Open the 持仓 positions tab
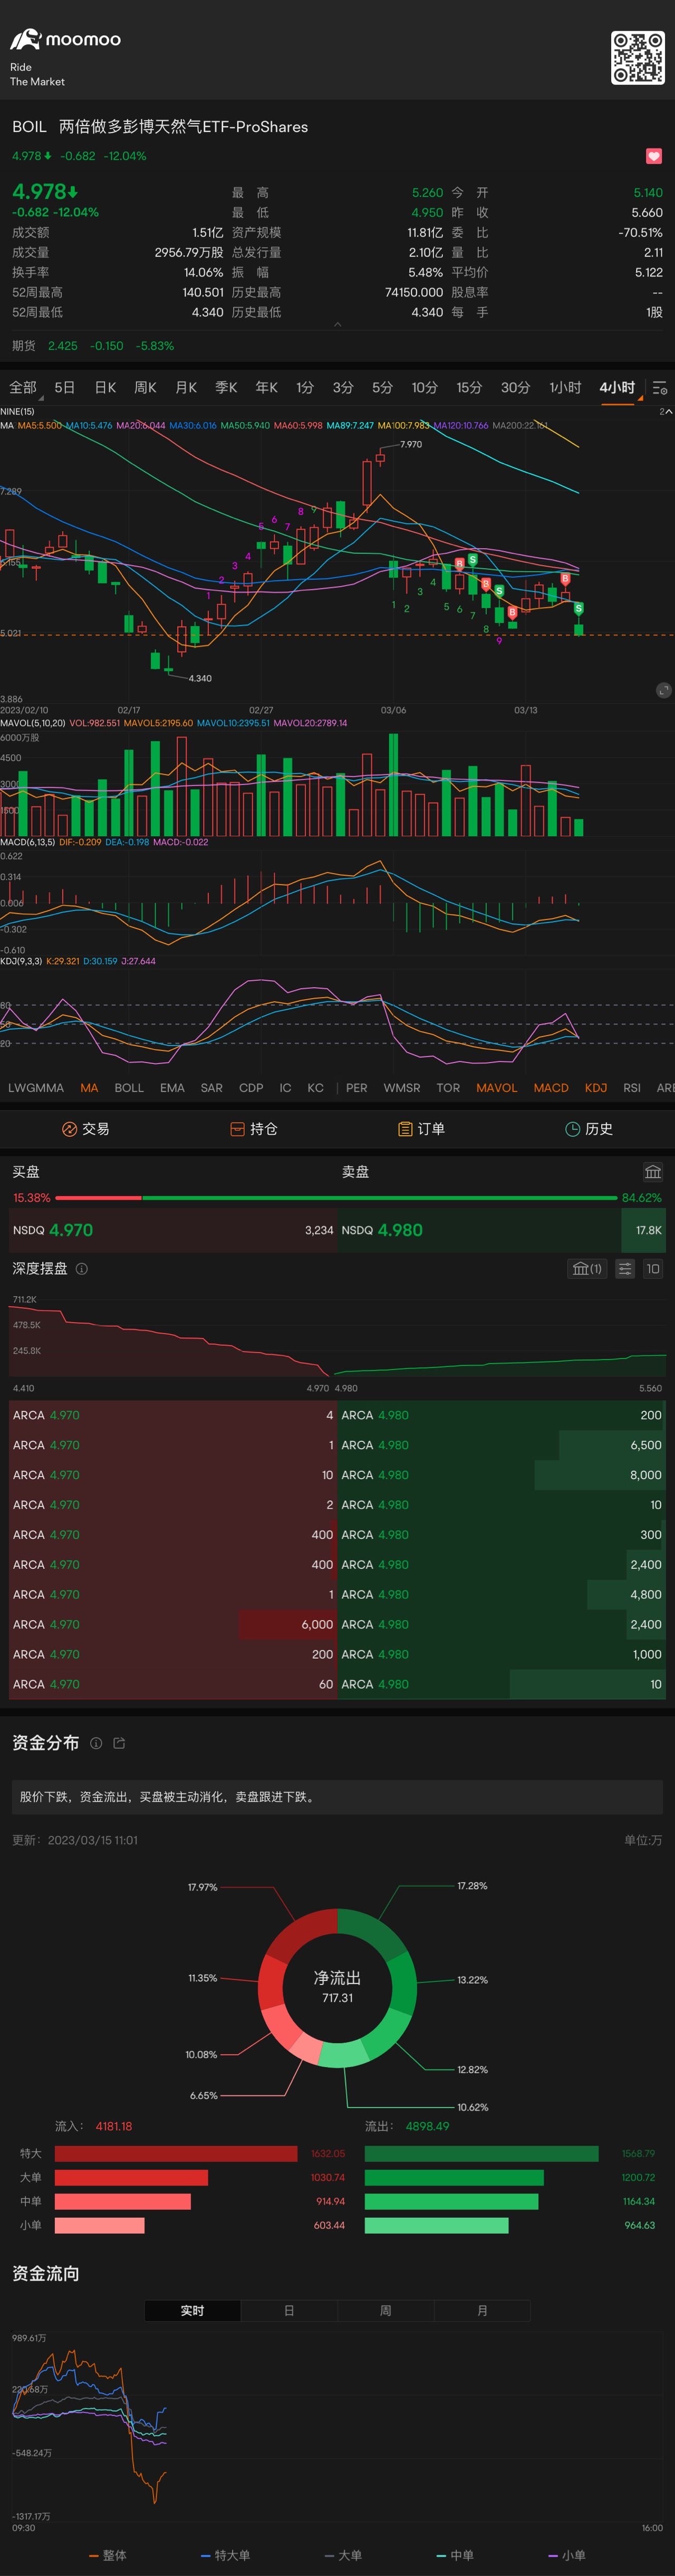This screenshot has height=2576, width=675. coord(253,1129)
